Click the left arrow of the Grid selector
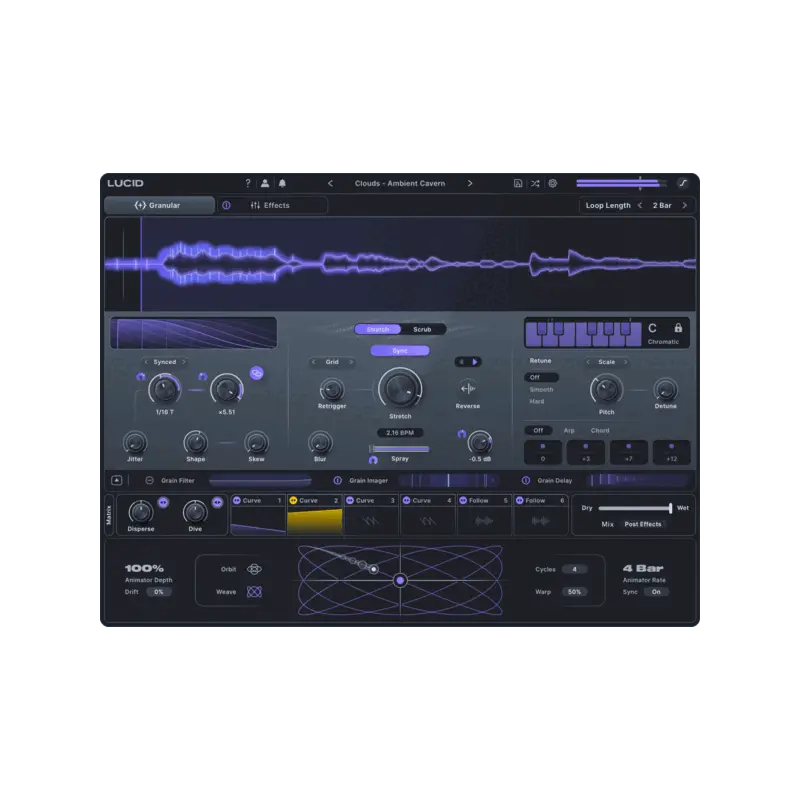 pos(313,362)
